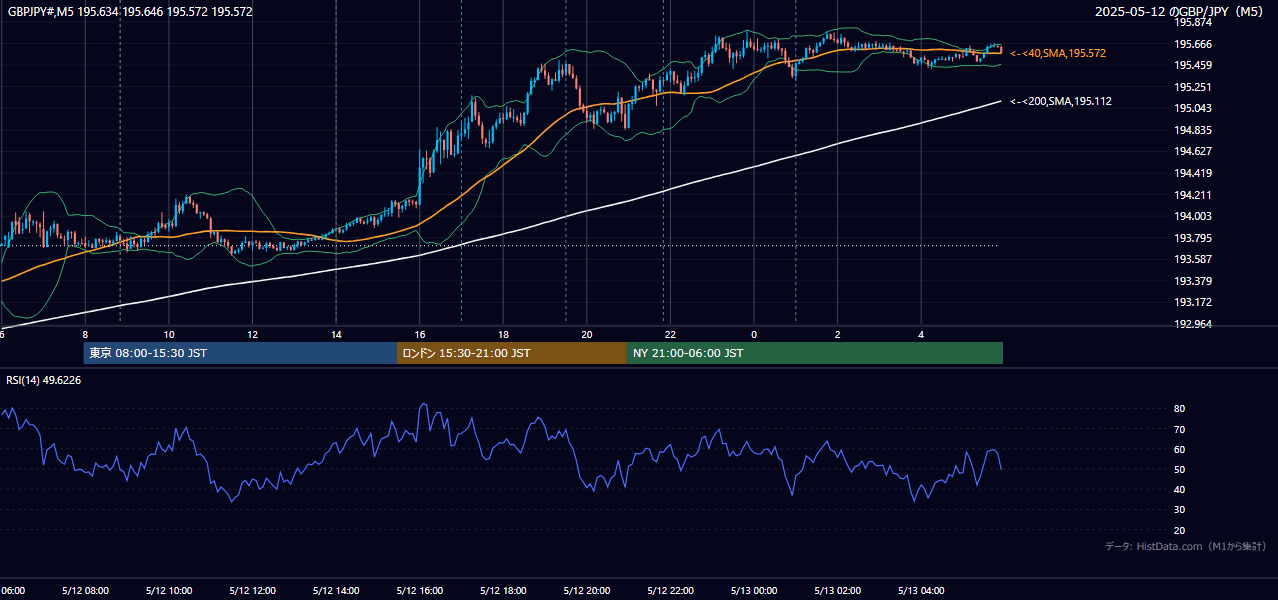Image resolution: width=1278 pixels, height=600 pixels.
Task: Click hour label 12 below price chart
Action: [x=253, y=335]
